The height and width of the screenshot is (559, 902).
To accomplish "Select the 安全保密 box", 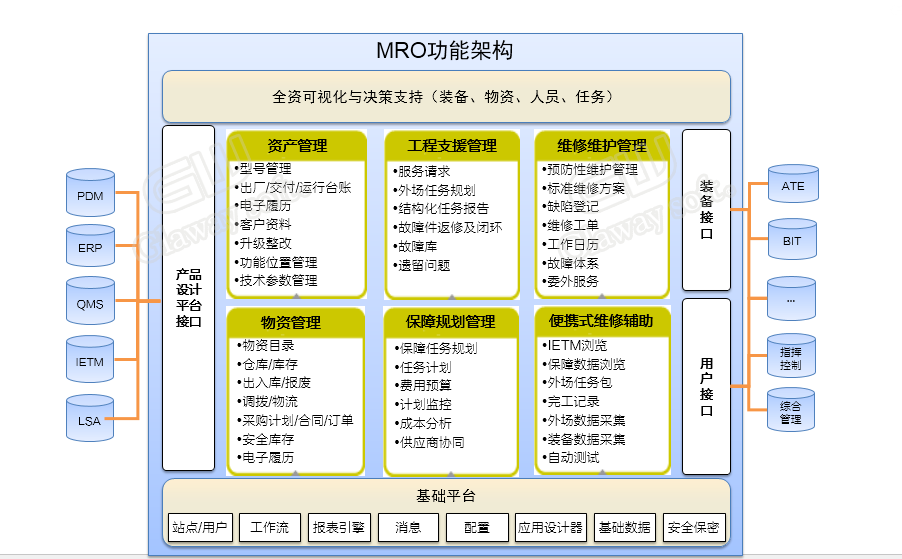I will (x=694, y=527).
